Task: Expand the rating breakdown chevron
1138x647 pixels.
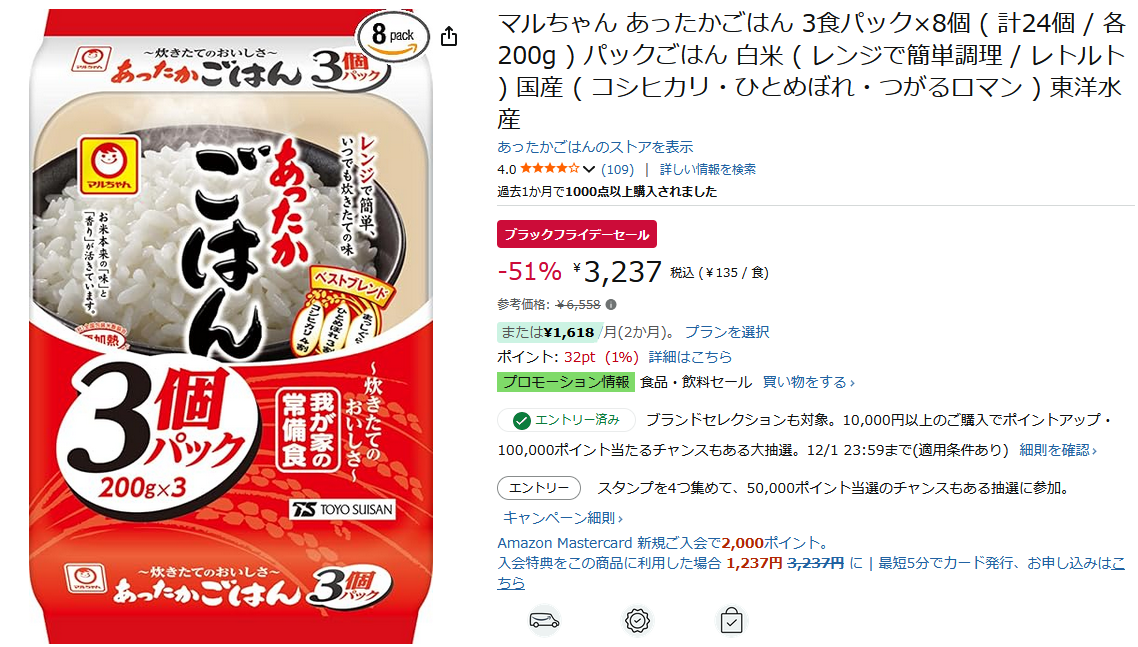Action: [589, 169]
